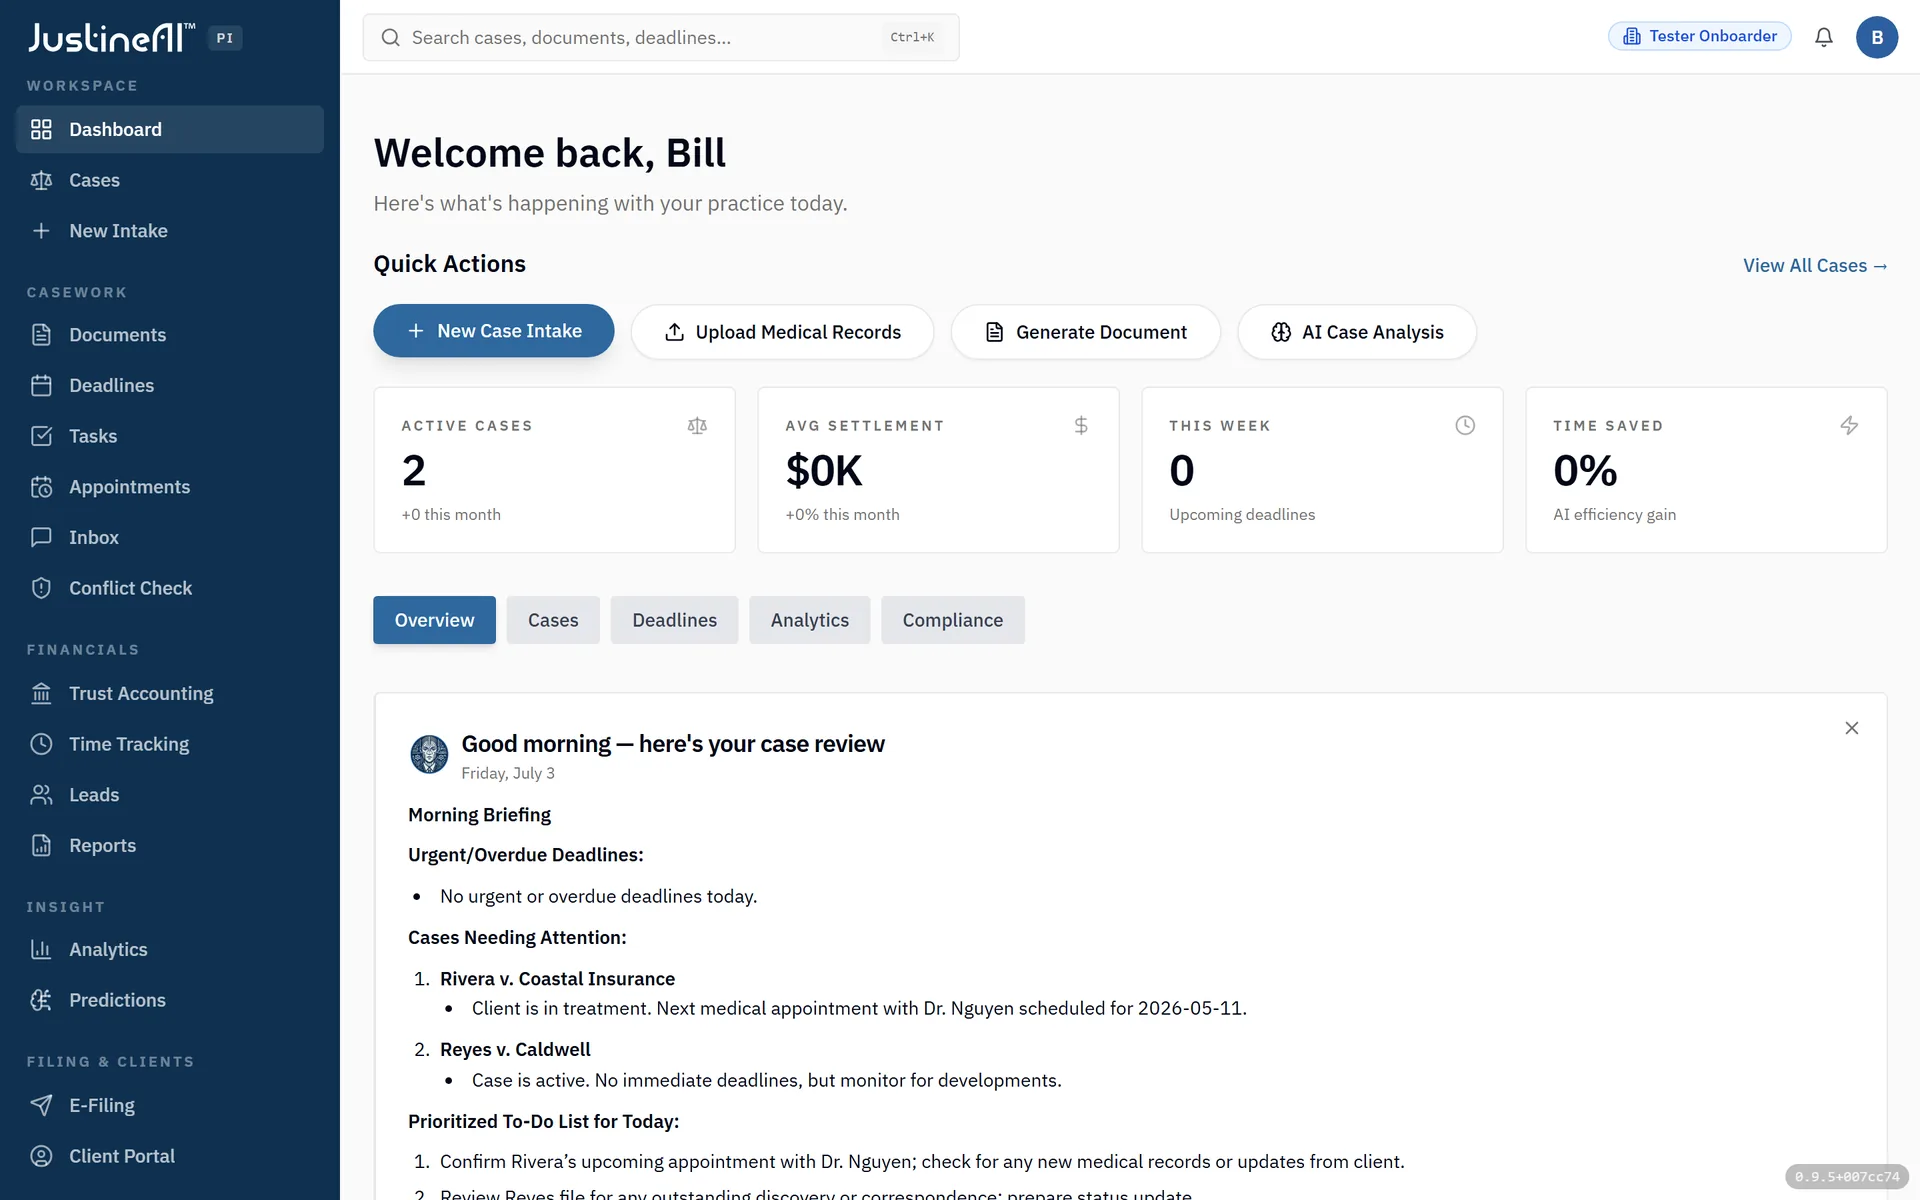Open the Reports chart file icon
The height and width of the screenshot is (1200, 1920).
[41, 845]
